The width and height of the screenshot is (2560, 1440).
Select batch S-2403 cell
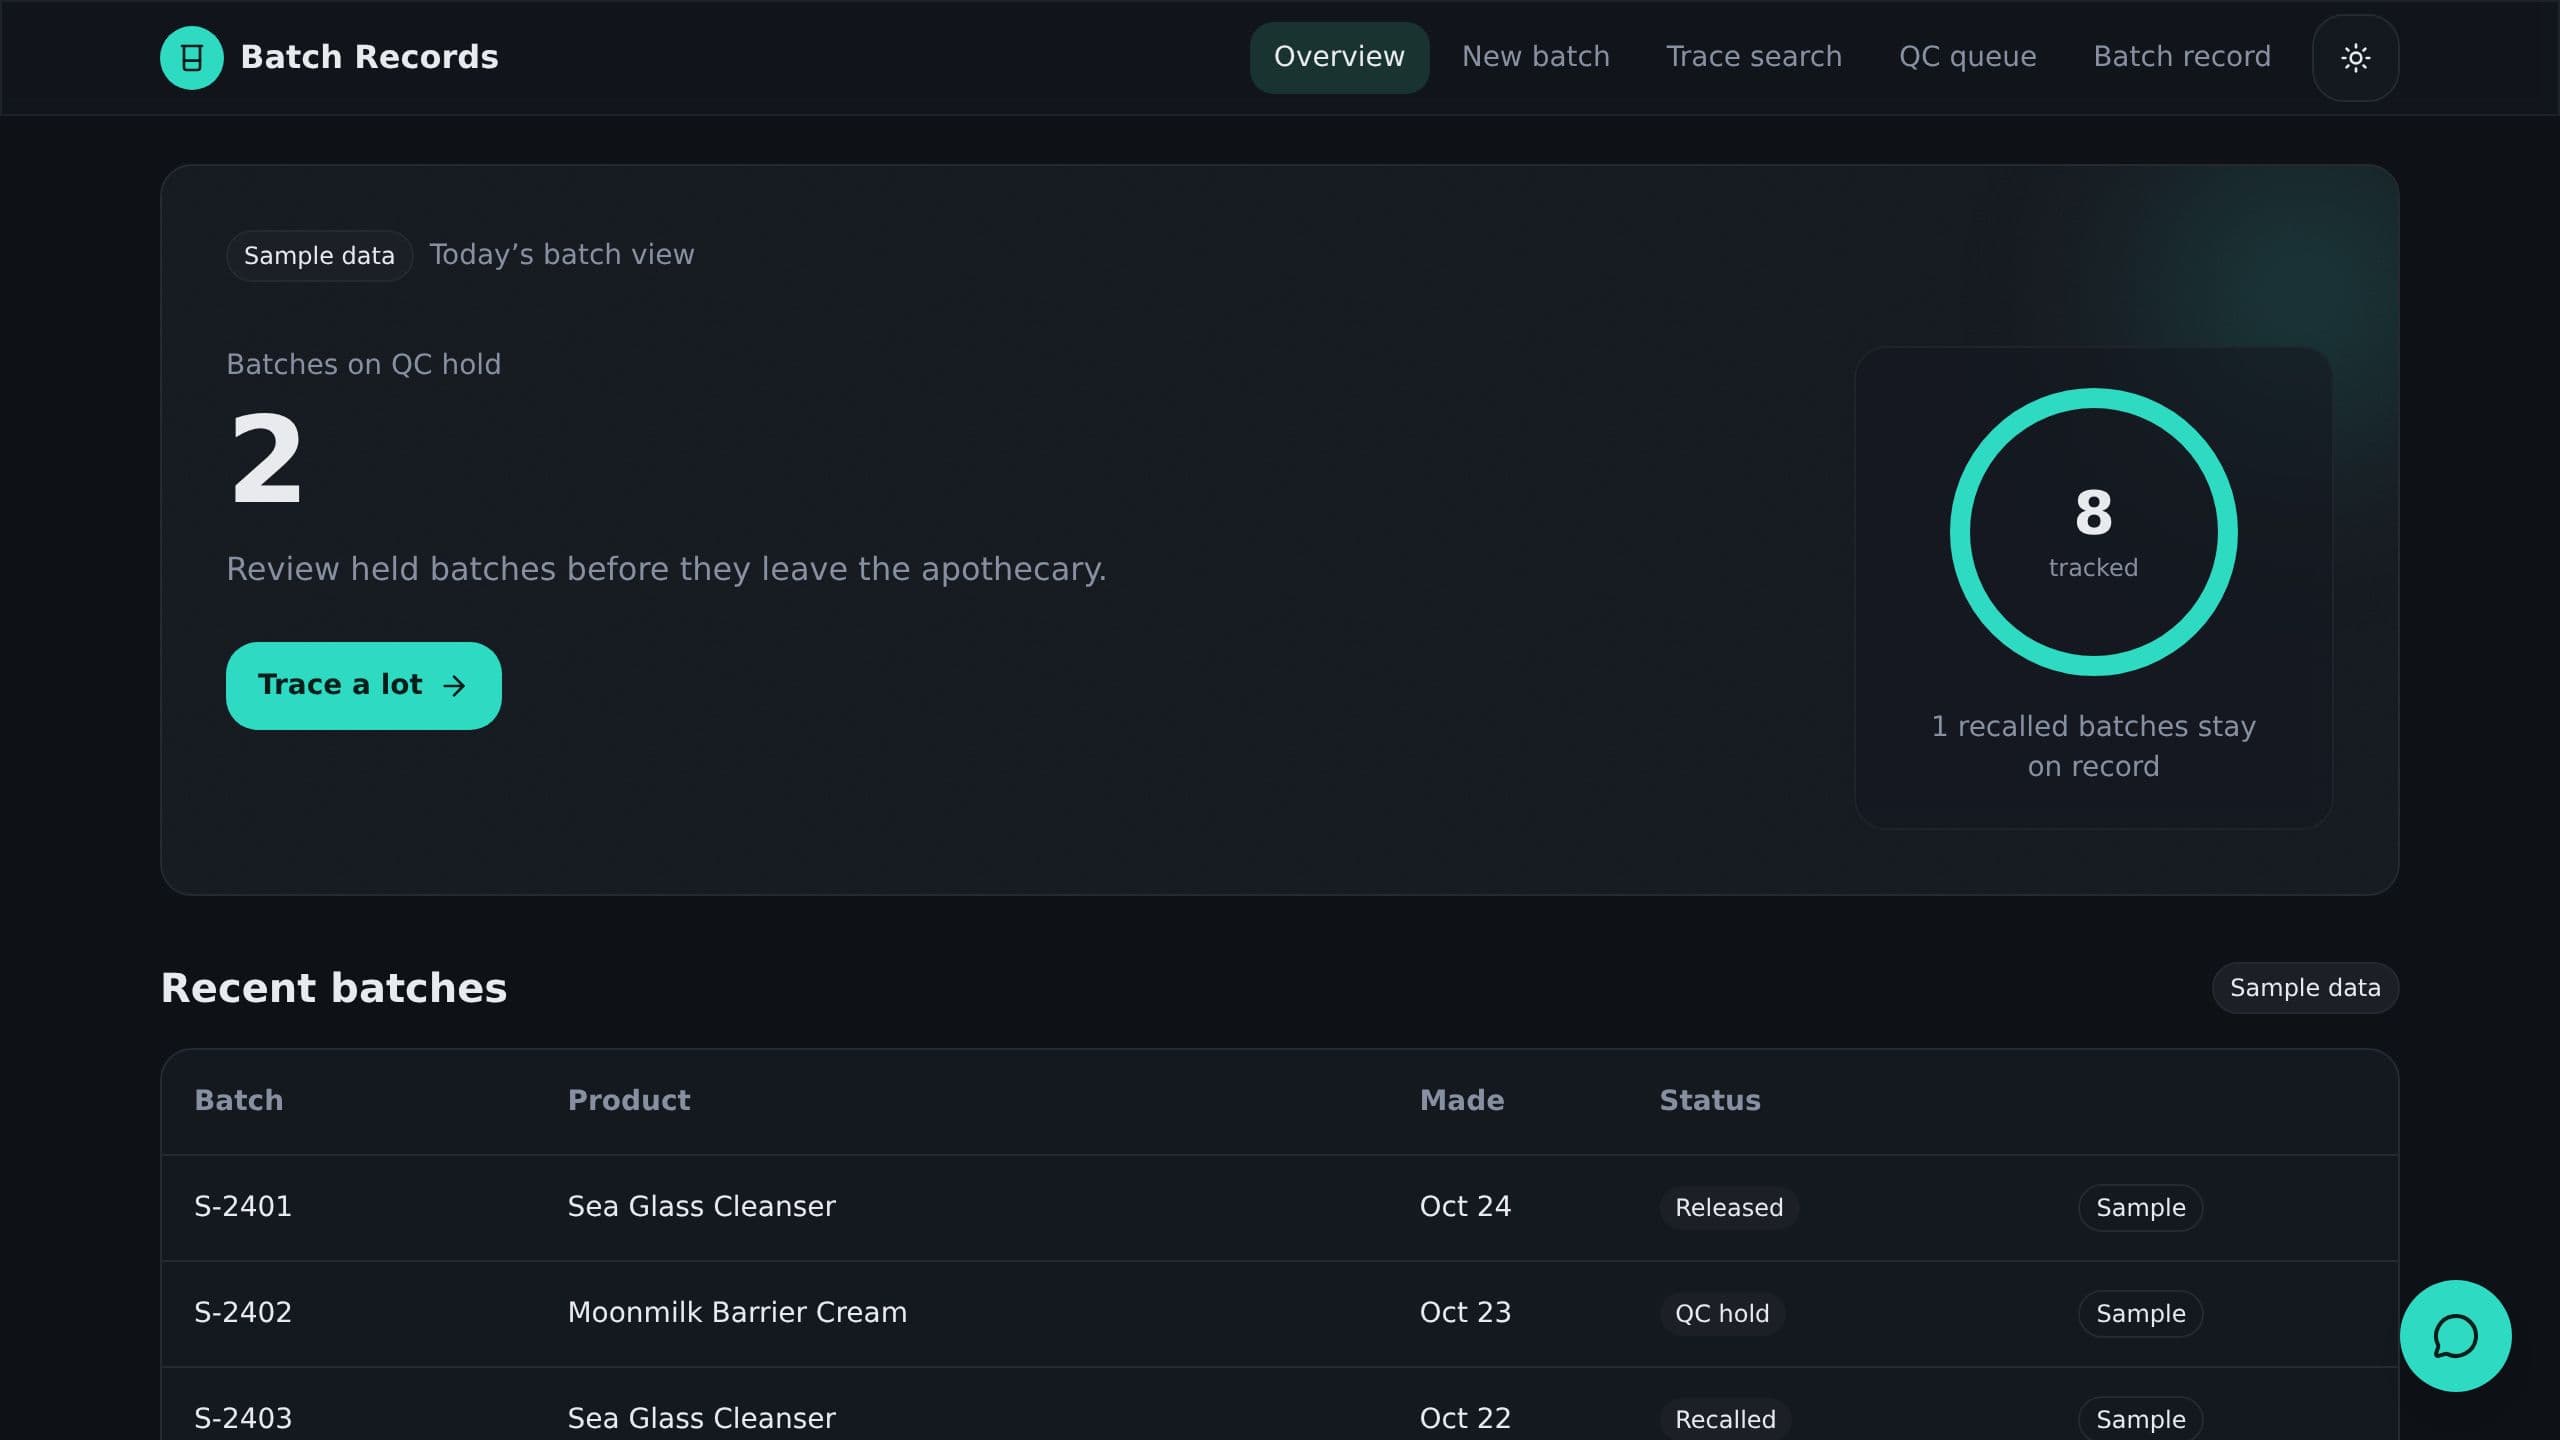[243, 1419]
